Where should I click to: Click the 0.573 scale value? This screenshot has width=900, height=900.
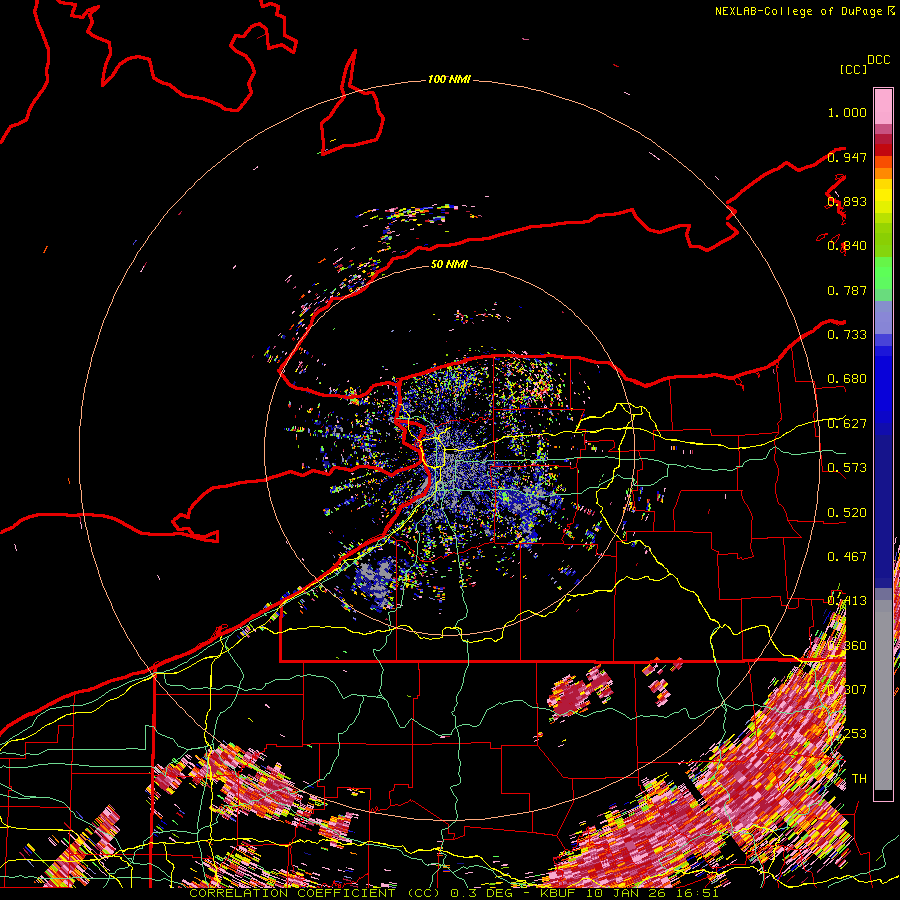point(847,468)
